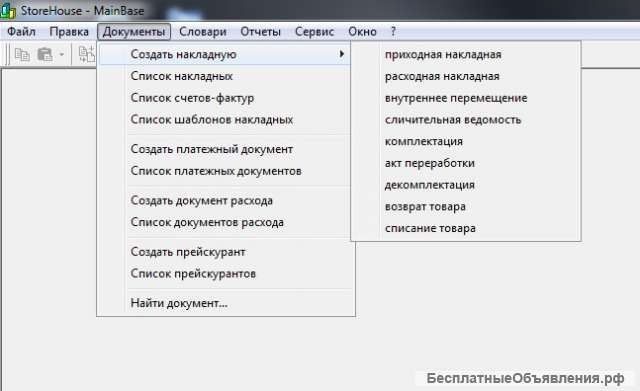The width and height of the screenshot is (640, 391).
Task: Select Список шаблонов накладных
Action: tap(225, 120)
